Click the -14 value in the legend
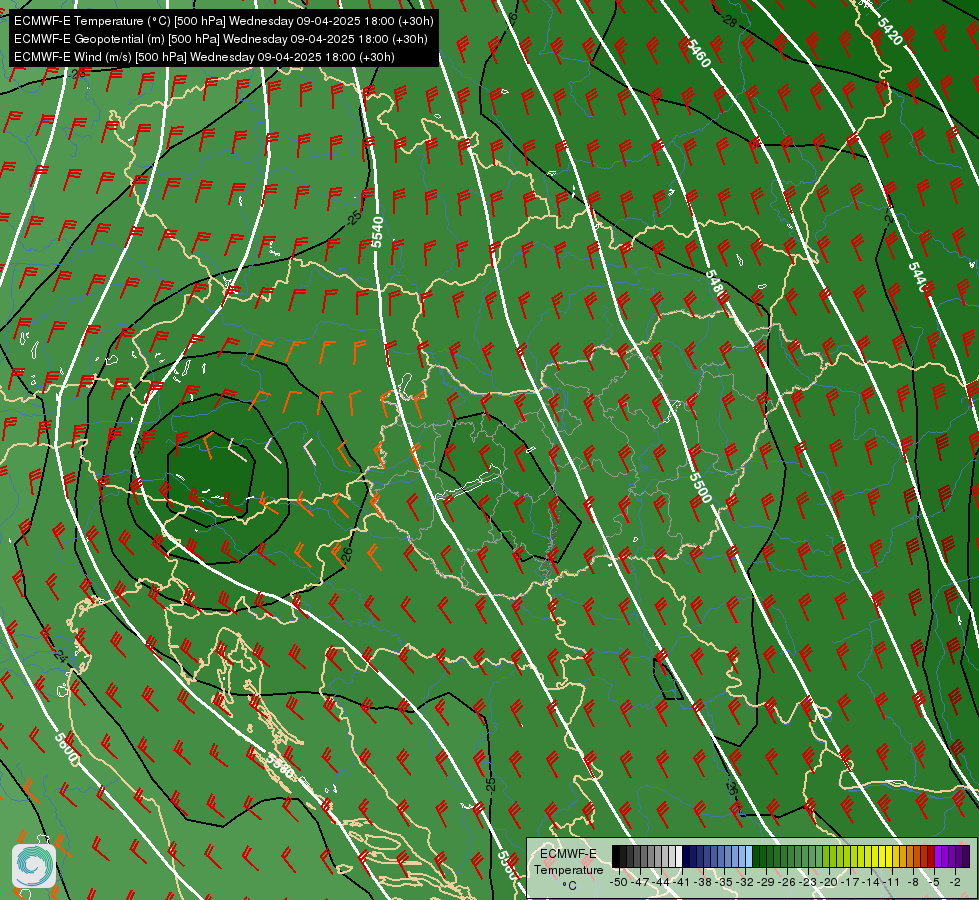Screen dimensions: 979x900 (x=871, y=882)
